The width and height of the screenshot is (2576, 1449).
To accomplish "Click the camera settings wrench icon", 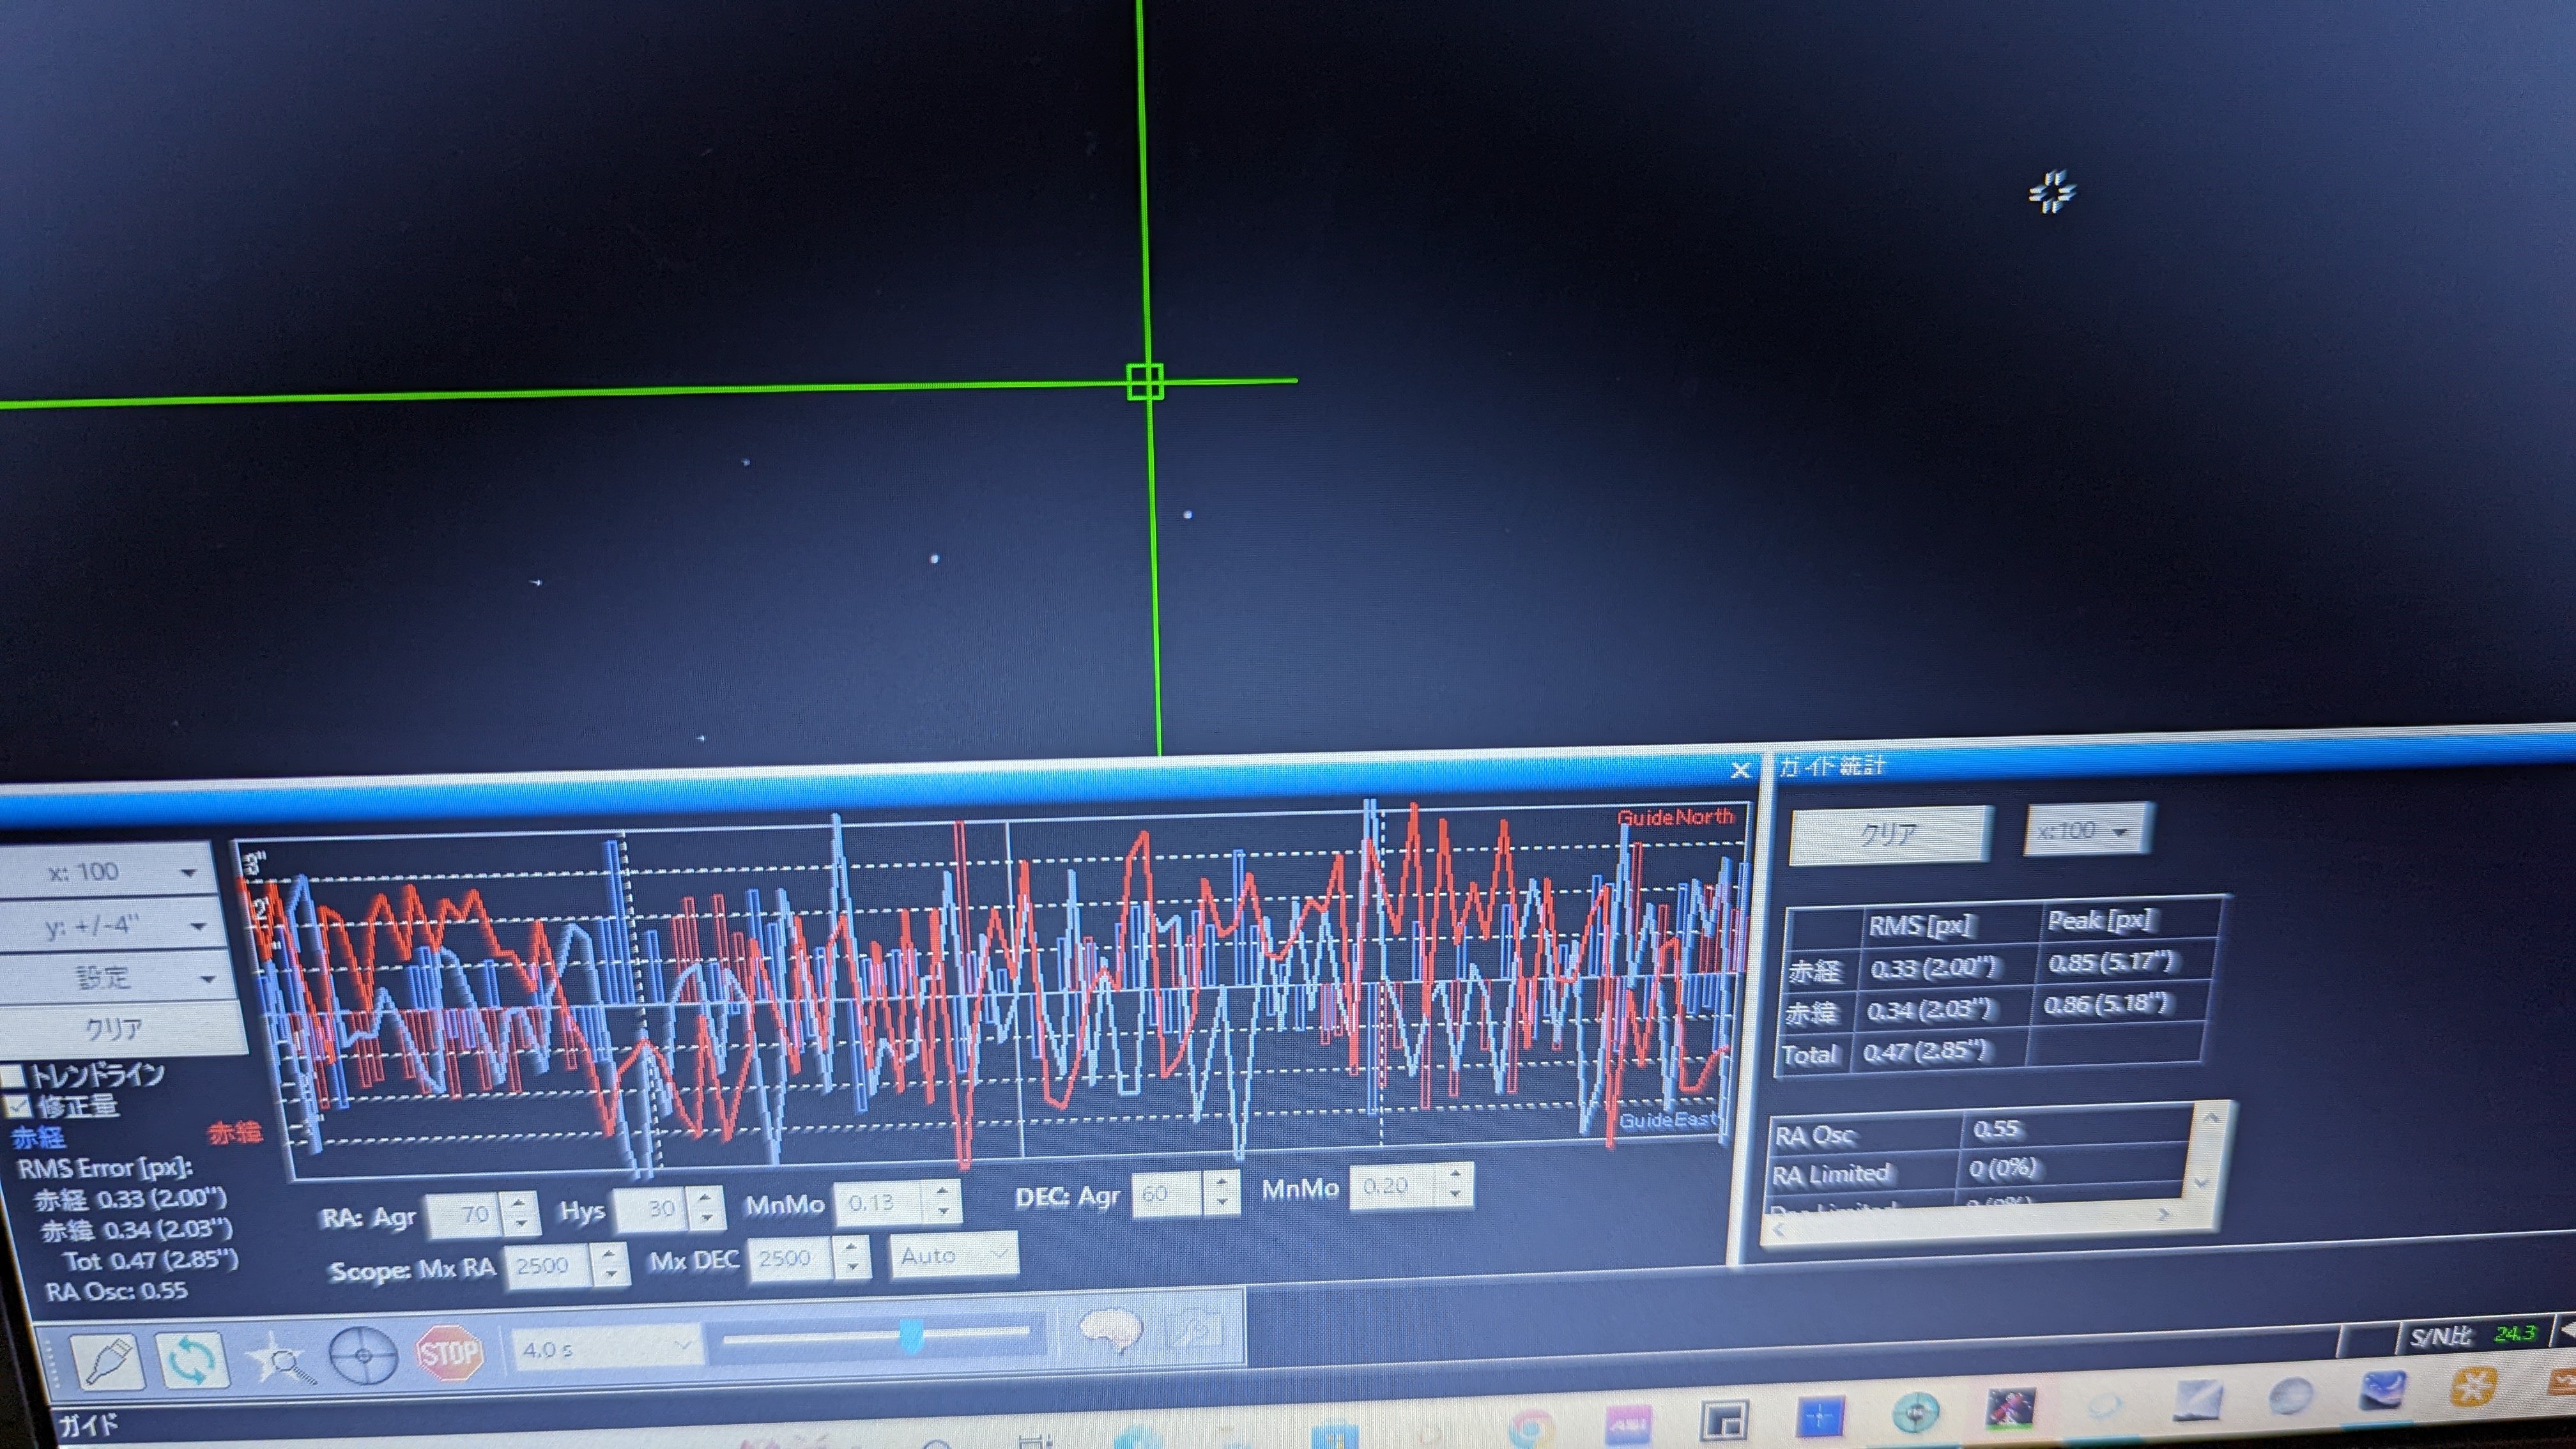I will coord(1196,1329).
